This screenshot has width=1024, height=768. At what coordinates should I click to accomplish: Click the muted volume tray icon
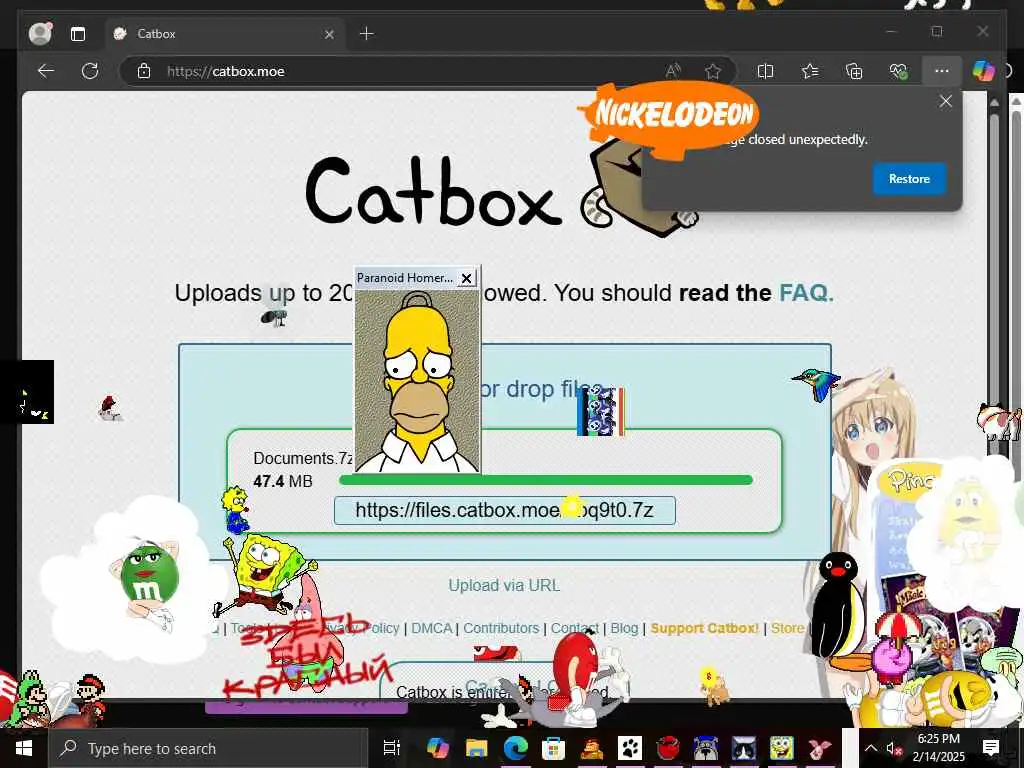click(893, 748)
